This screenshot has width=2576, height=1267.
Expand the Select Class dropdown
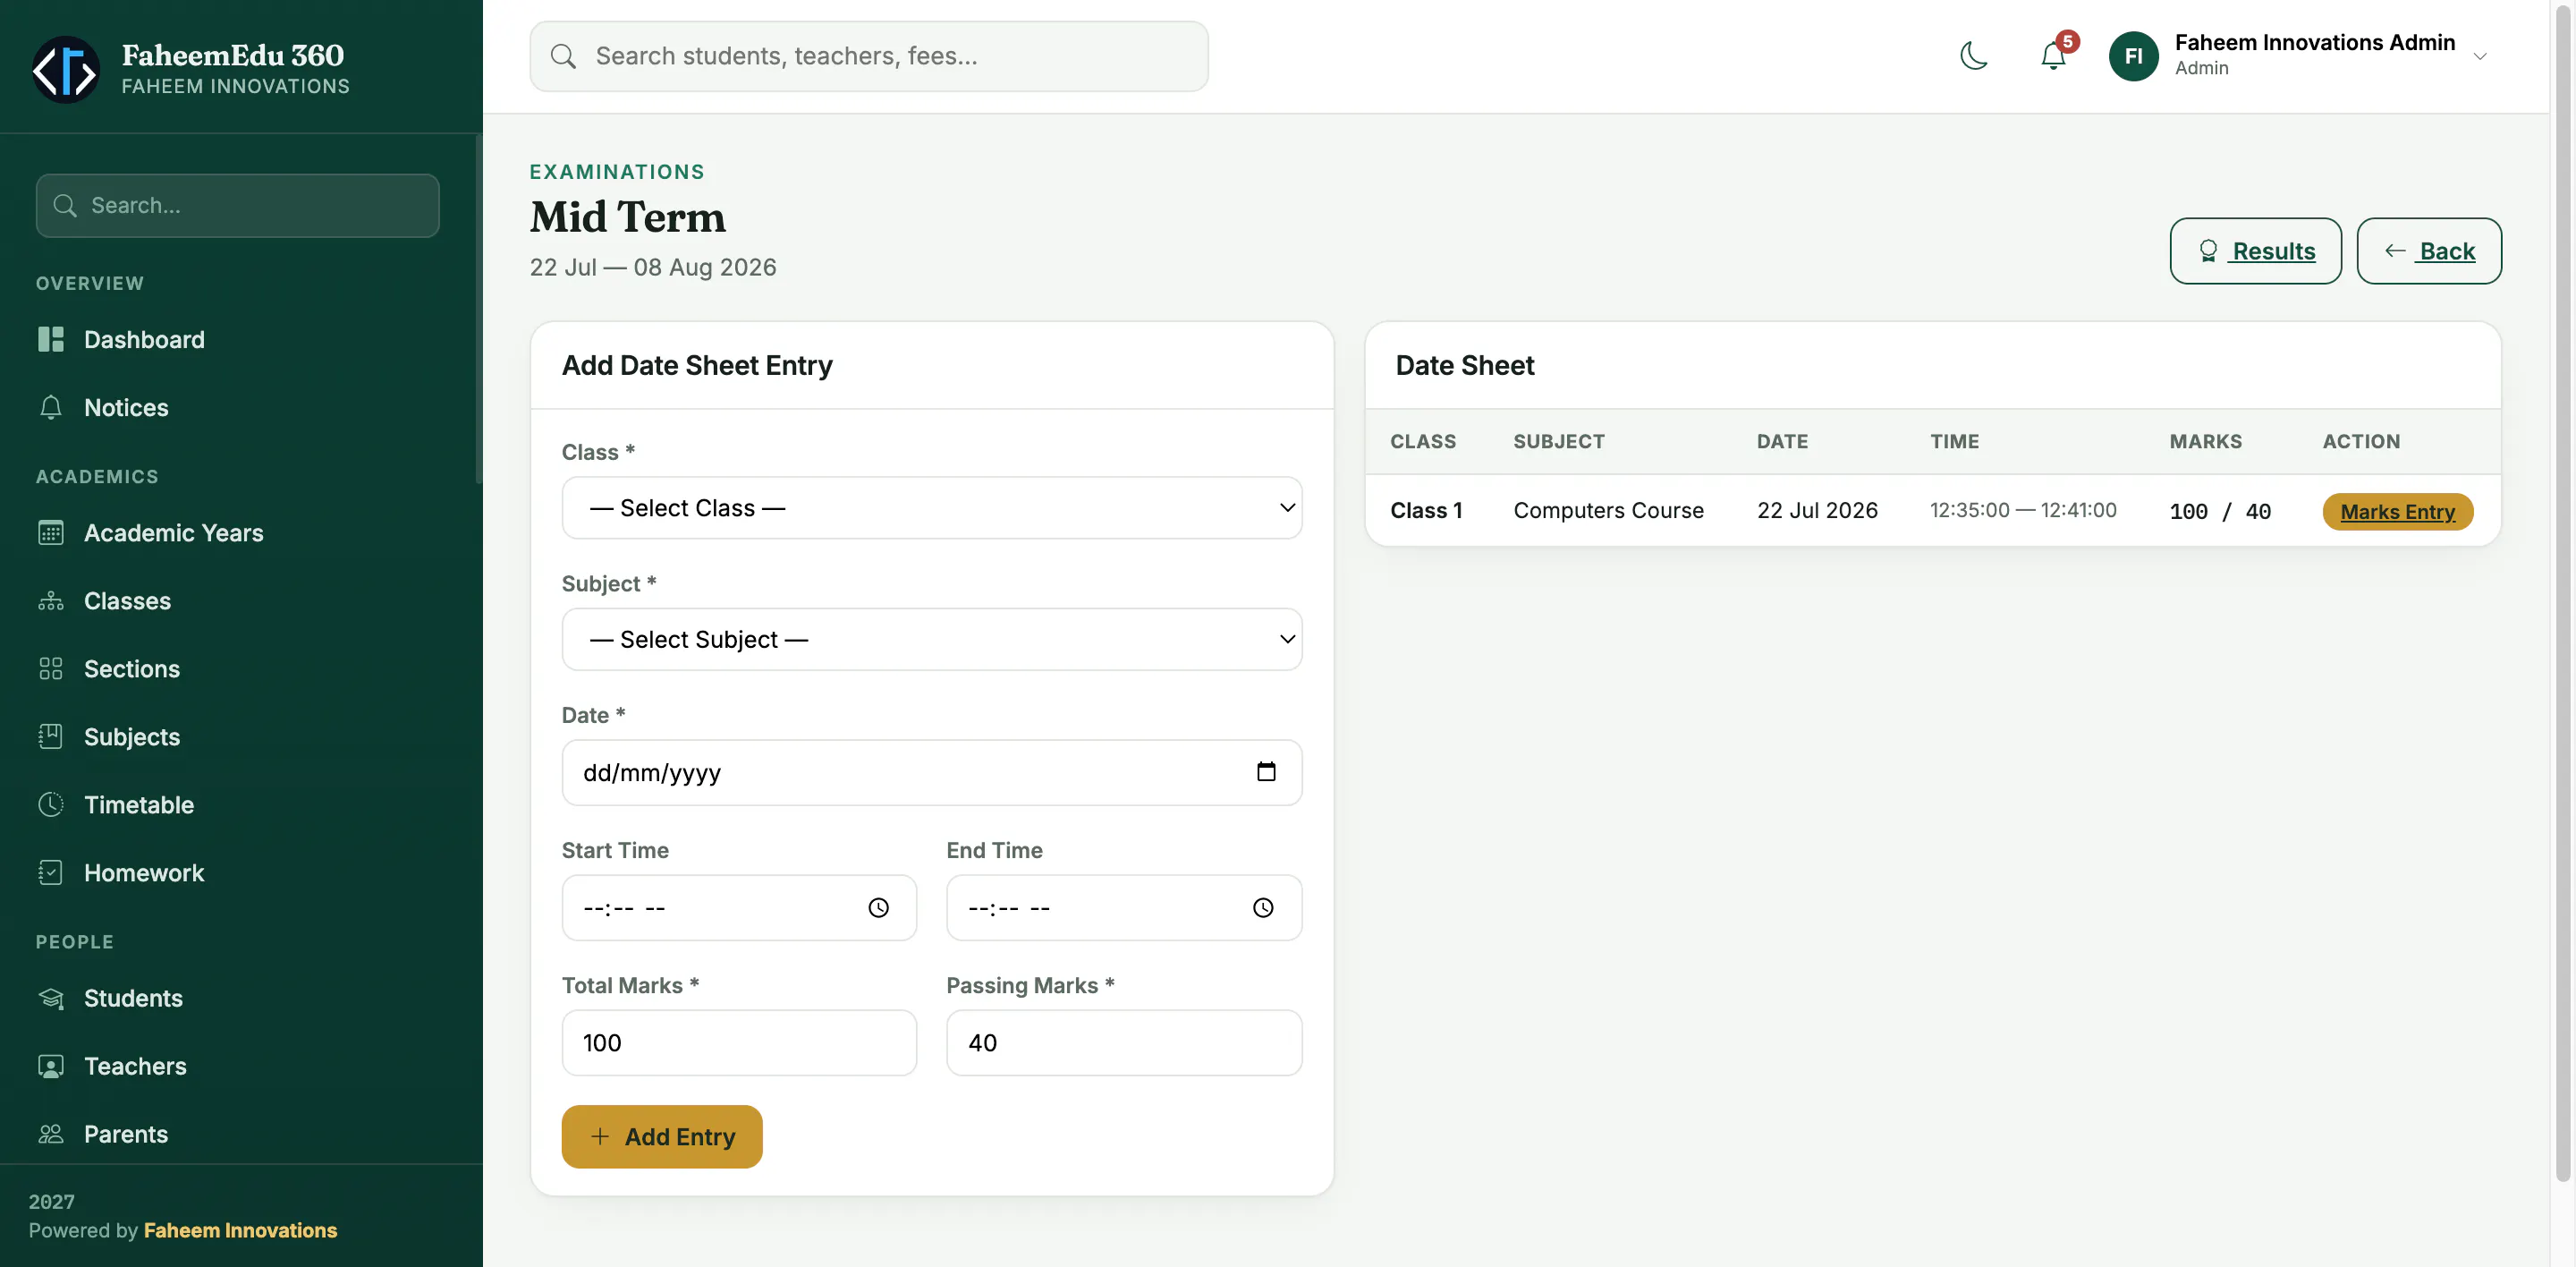point(931,508)
